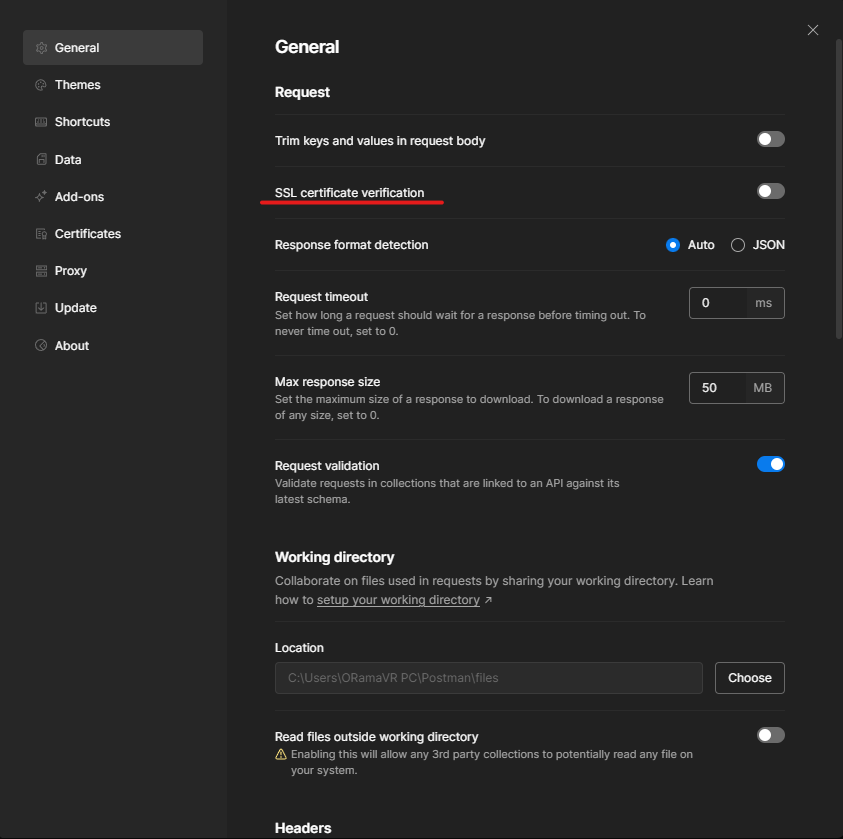Disable the Request validation switch
843x839 pixels.
coord(770,464)
